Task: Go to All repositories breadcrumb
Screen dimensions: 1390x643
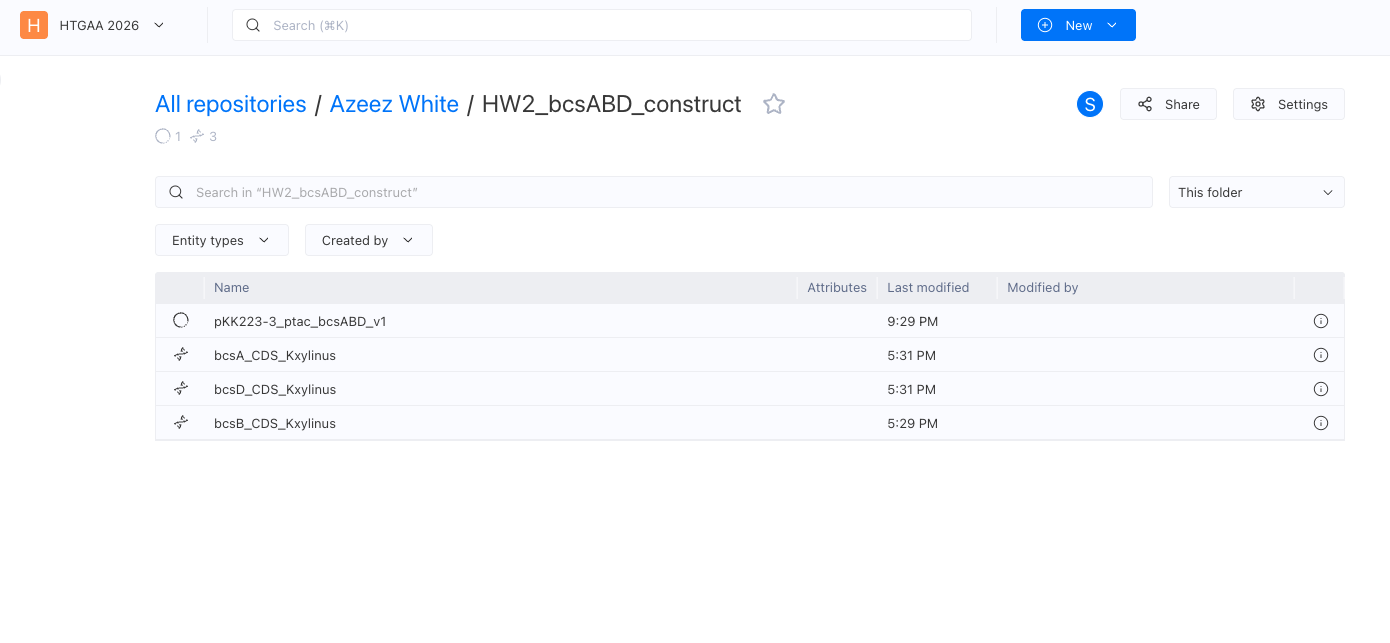Action: point(231,104)
